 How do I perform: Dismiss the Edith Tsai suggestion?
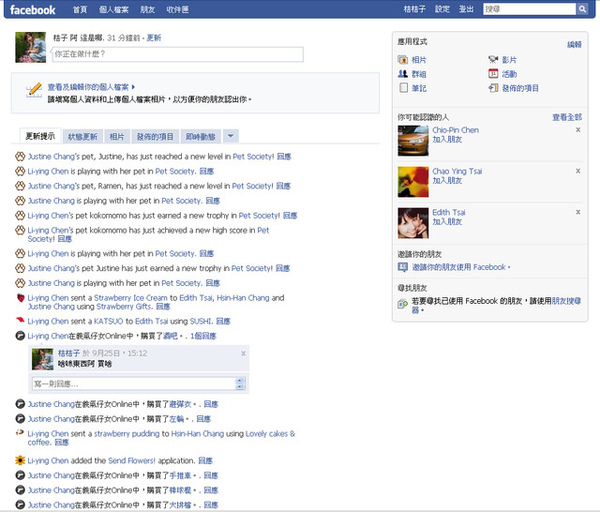(578, 212)
